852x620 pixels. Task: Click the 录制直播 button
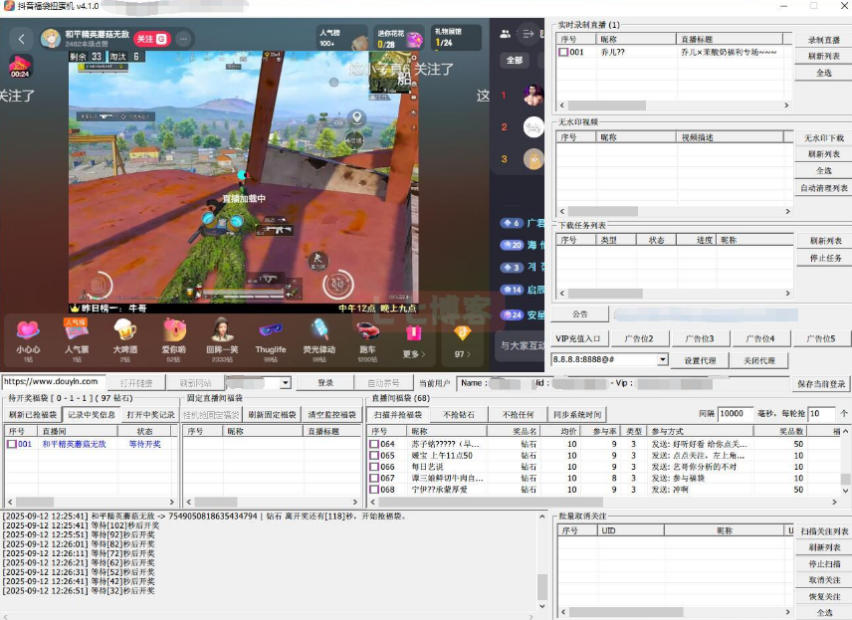click(x=823, y=40)
